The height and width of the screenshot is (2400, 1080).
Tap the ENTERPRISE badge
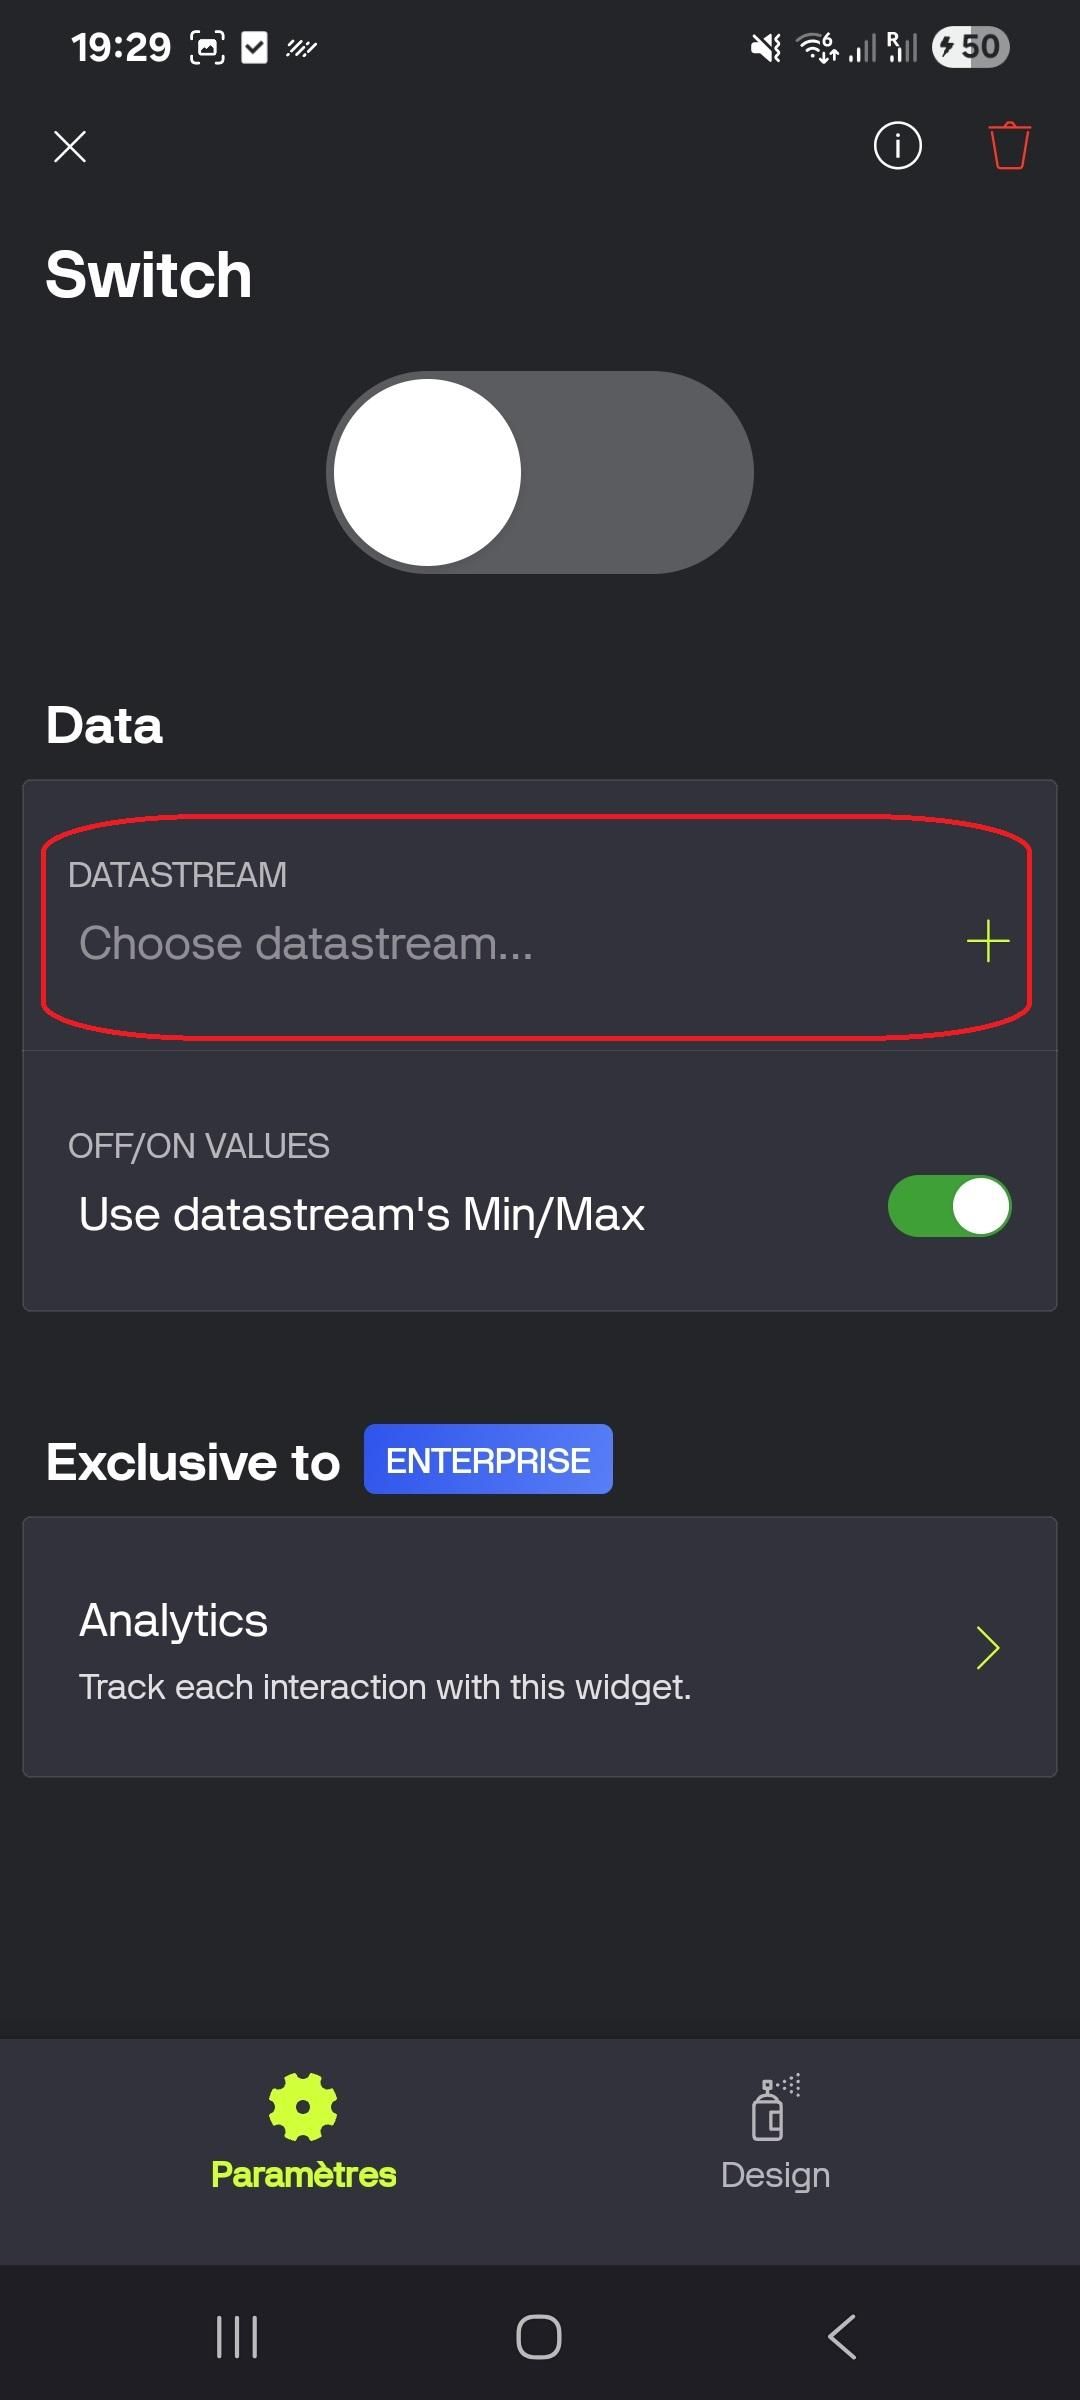pyautogui.click(x=488, y=1460)
